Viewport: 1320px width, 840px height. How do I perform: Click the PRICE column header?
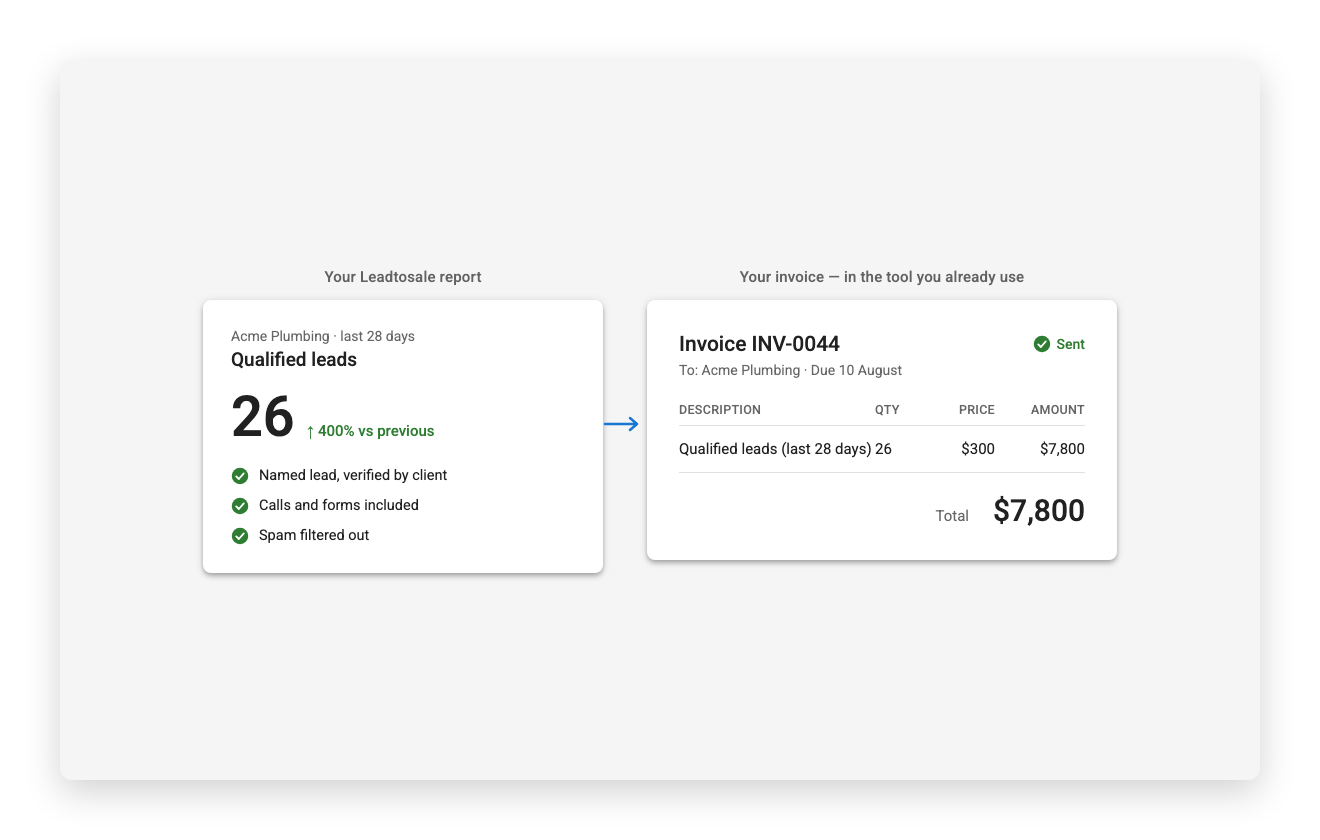(x=977, y=410)
